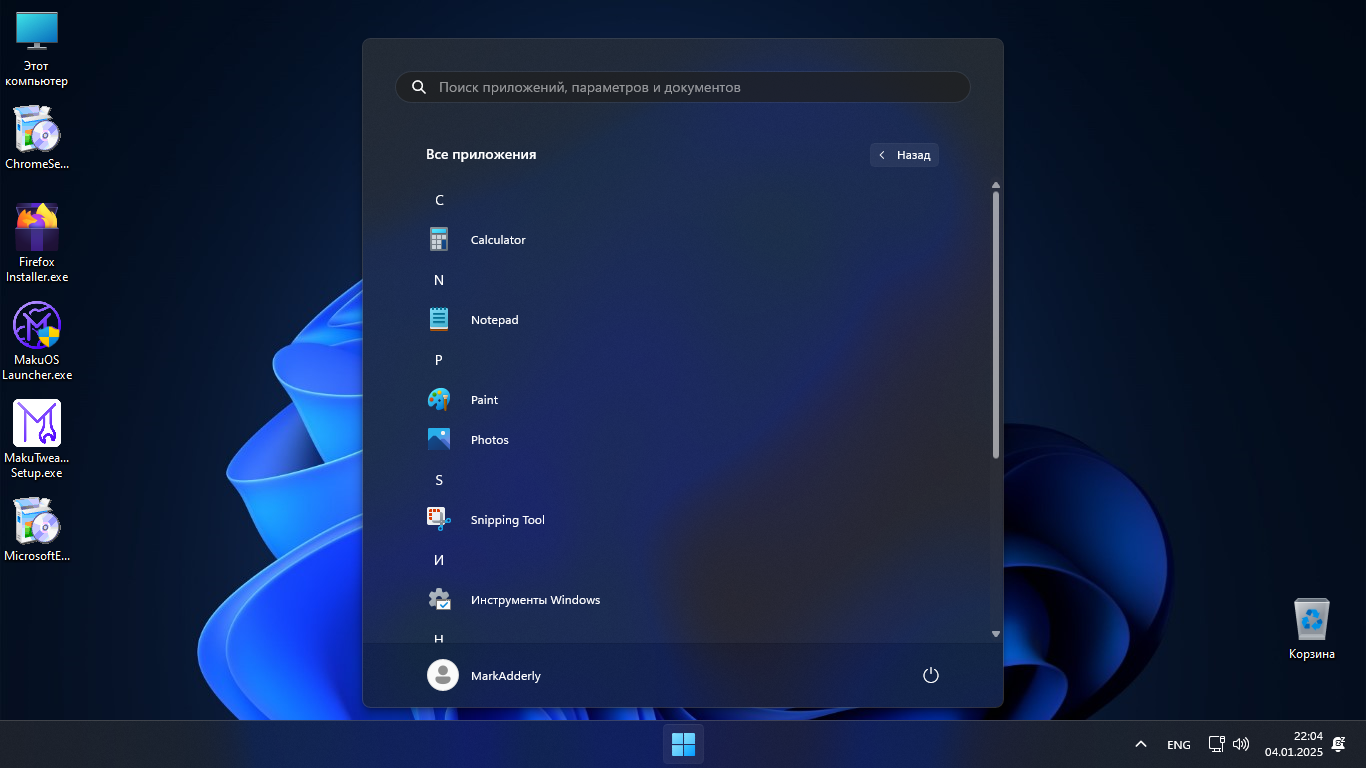Jump to letter N section header
The image size is (1366, 768).
pyautogui.click(x=439, y=280)
